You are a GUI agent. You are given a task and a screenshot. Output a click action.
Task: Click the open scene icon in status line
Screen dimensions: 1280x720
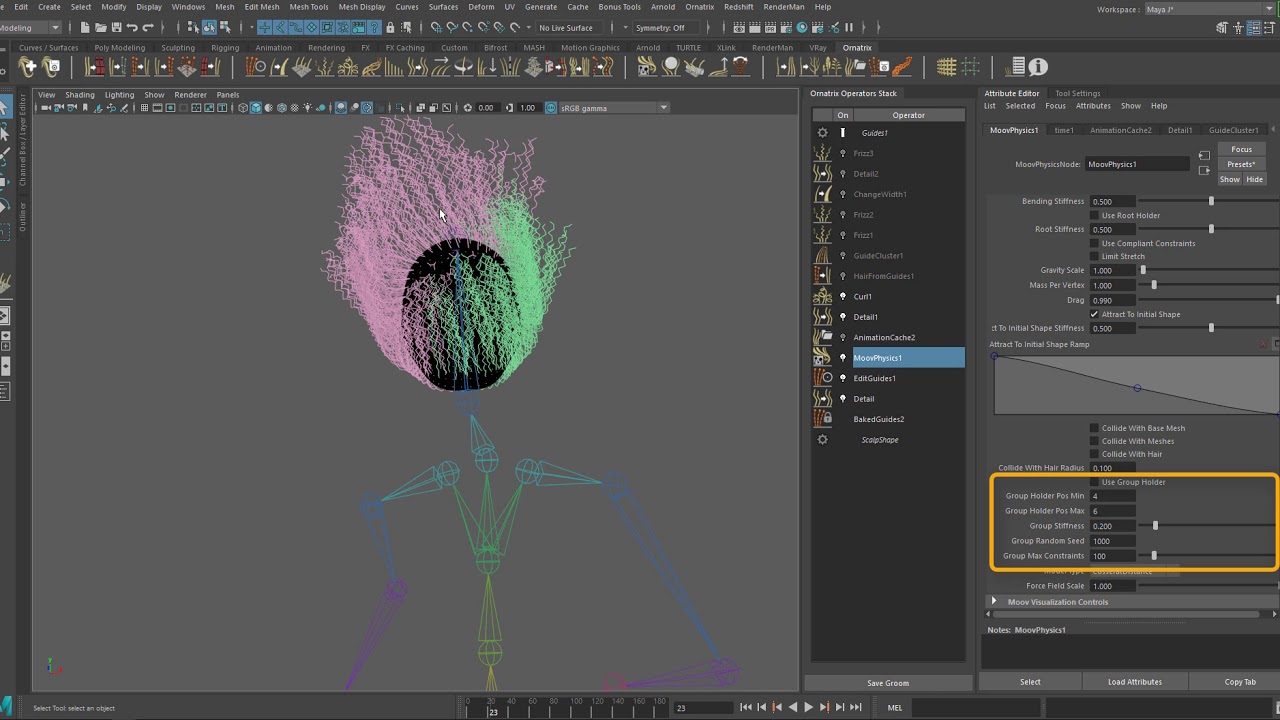coord(101,28)
